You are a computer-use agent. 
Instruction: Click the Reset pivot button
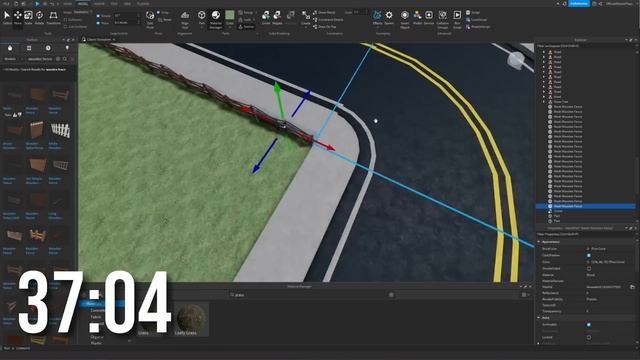[x=165, y=20]
